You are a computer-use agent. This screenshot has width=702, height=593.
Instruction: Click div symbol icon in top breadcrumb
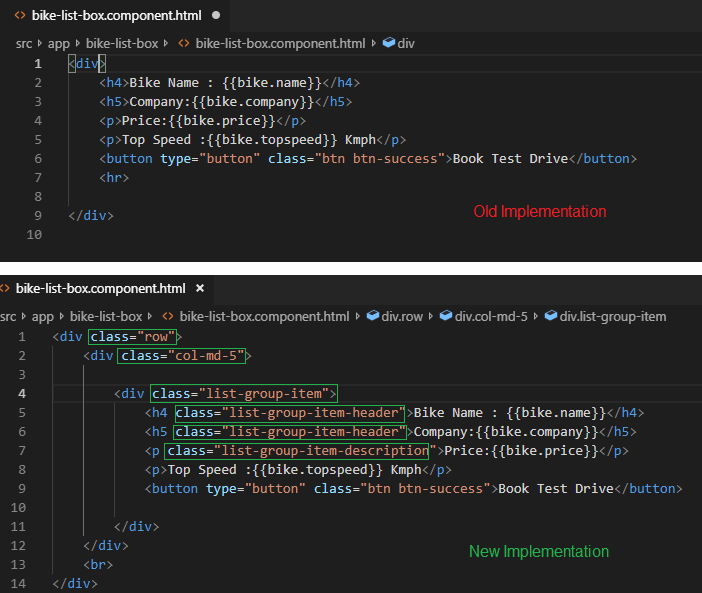[389, 43]
